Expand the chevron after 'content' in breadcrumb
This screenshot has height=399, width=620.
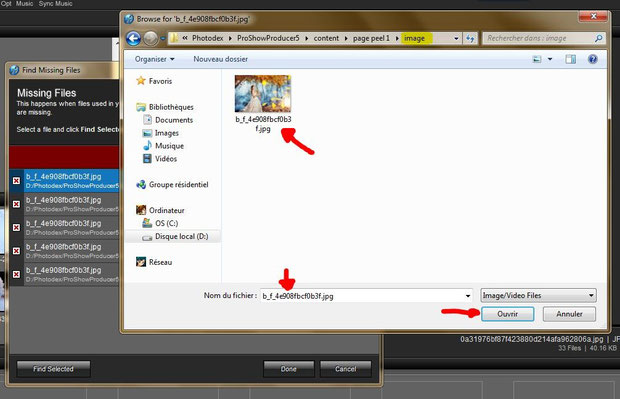point(346,38)
